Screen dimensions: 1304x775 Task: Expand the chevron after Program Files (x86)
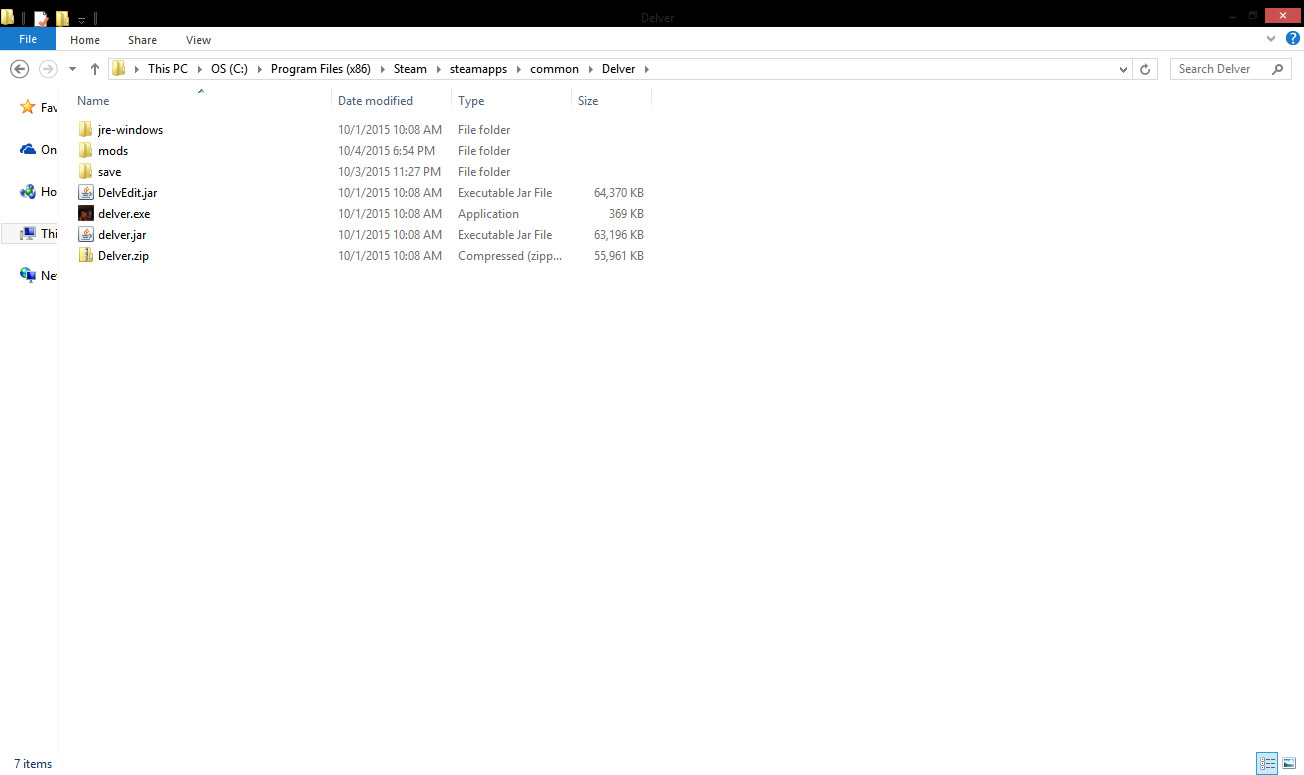pos(382,69)
